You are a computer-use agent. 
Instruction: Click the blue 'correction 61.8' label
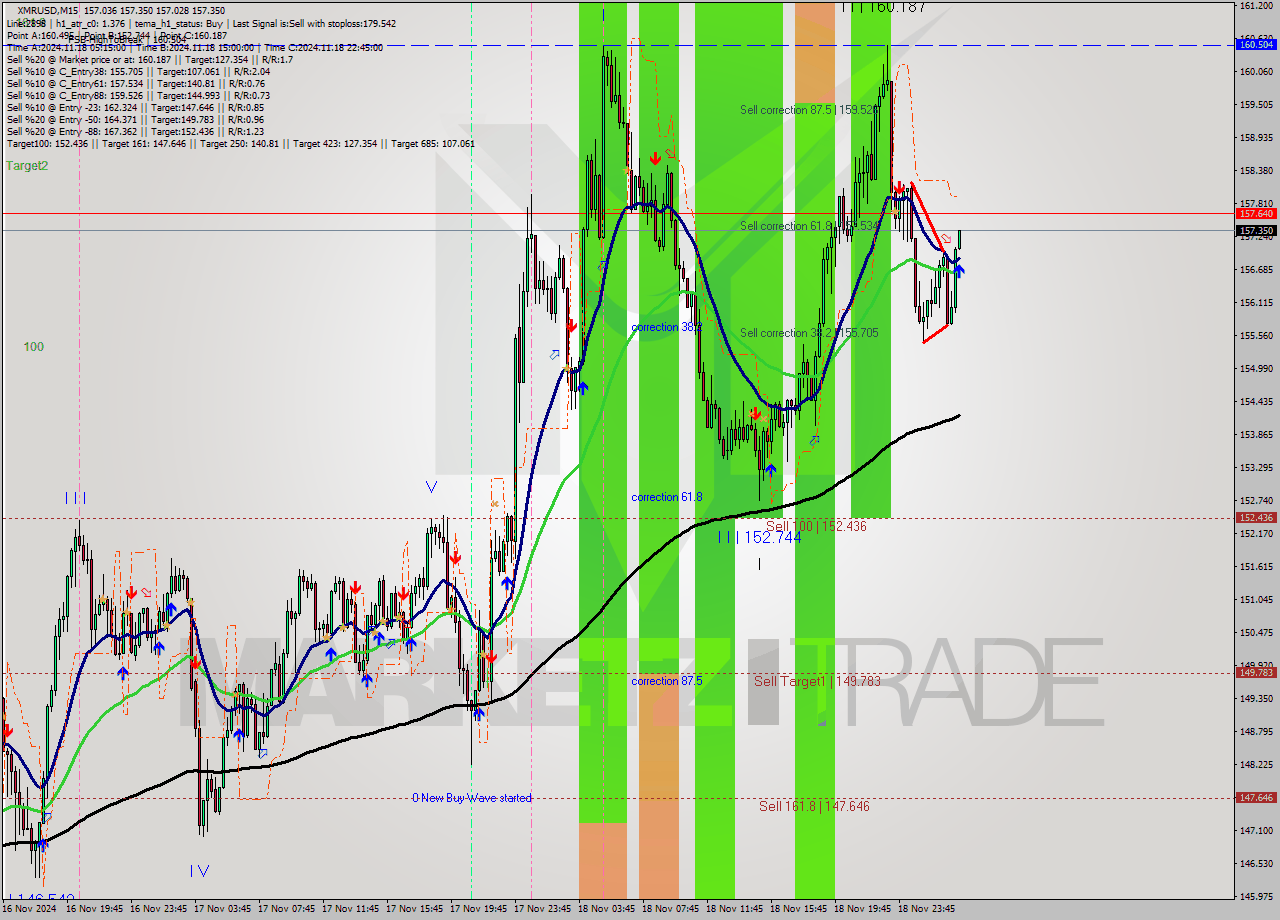coord(667,497)
